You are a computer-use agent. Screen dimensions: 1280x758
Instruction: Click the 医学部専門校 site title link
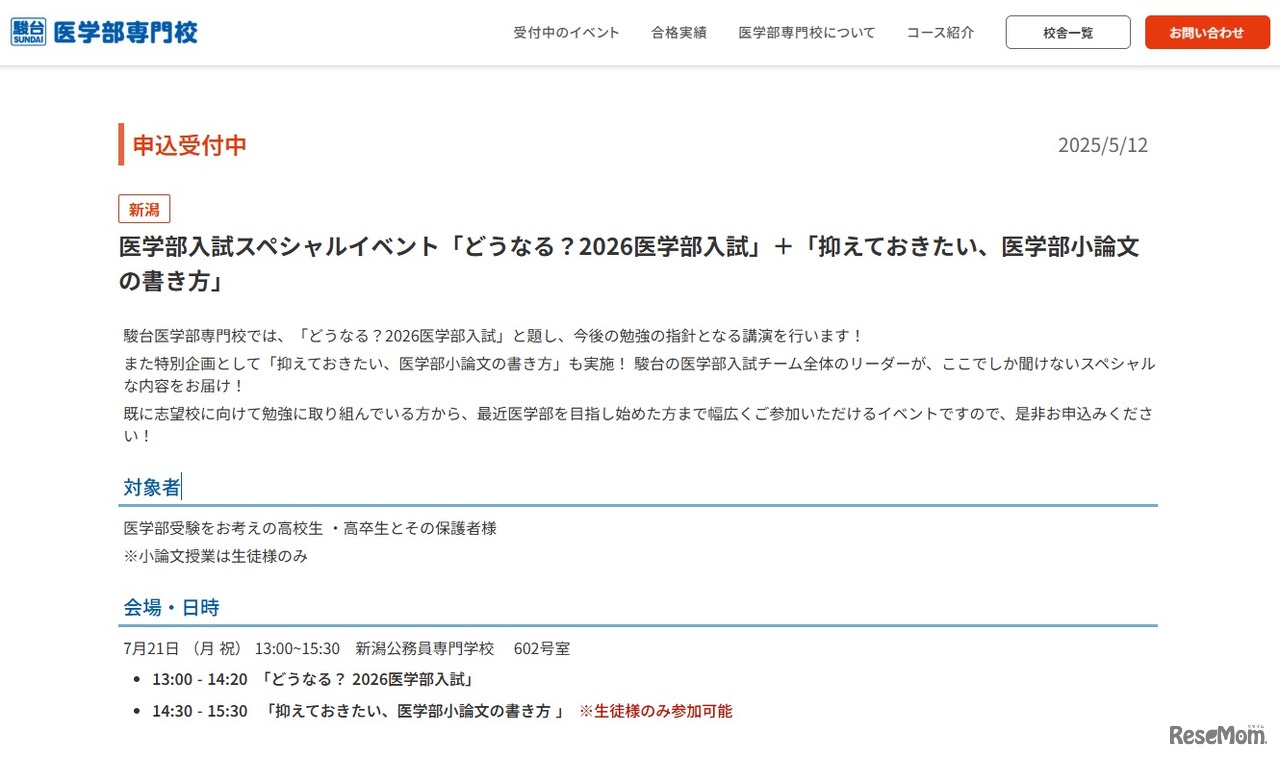coord(124,31)
